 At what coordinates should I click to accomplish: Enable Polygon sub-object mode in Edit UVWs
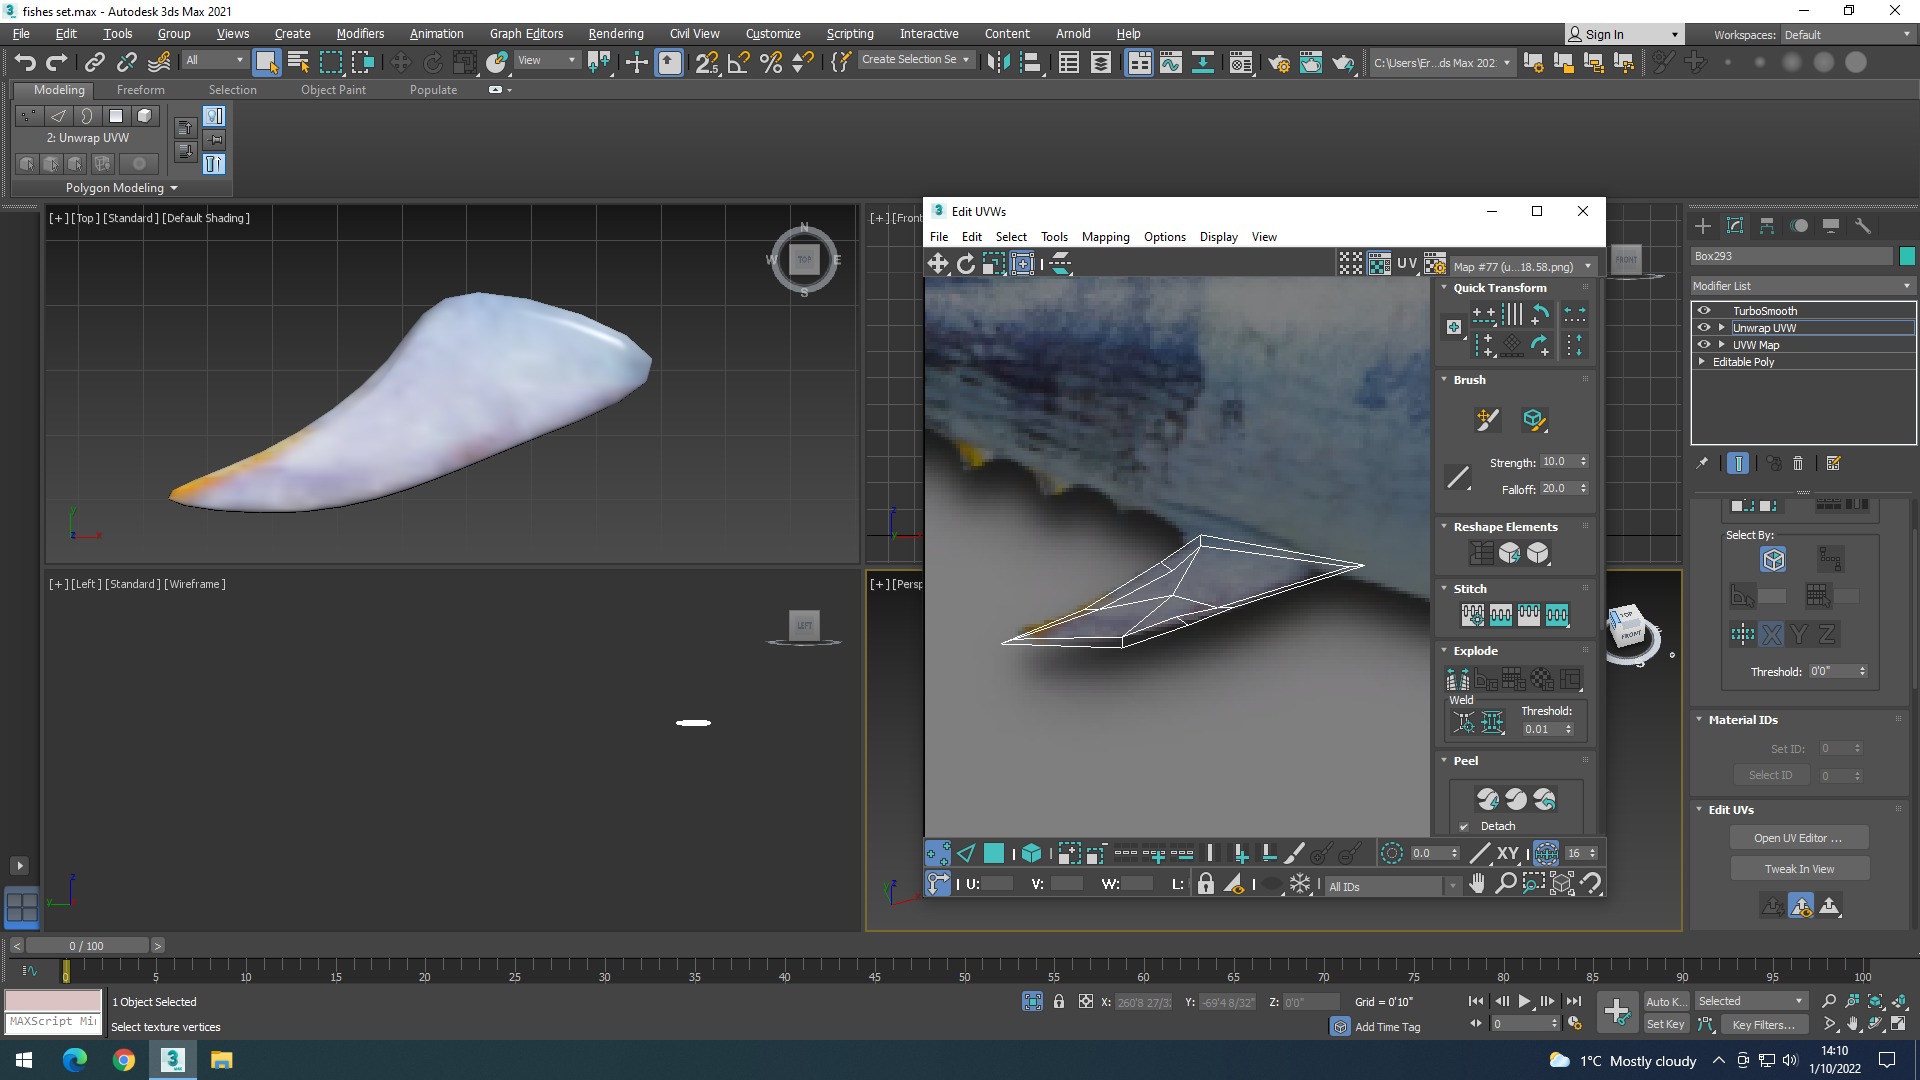click(993, 853)
